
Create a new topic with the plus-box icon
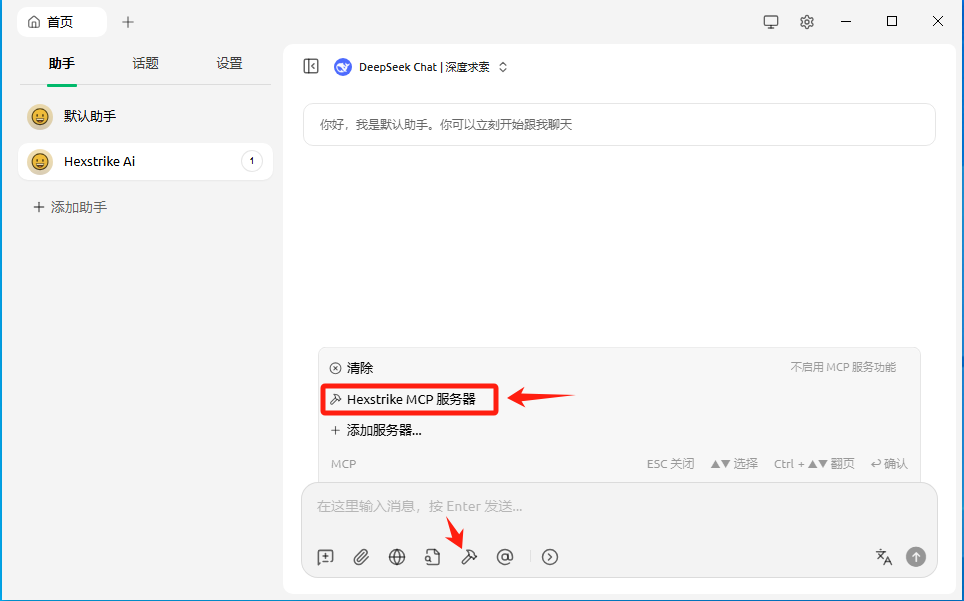pos(324,557)
